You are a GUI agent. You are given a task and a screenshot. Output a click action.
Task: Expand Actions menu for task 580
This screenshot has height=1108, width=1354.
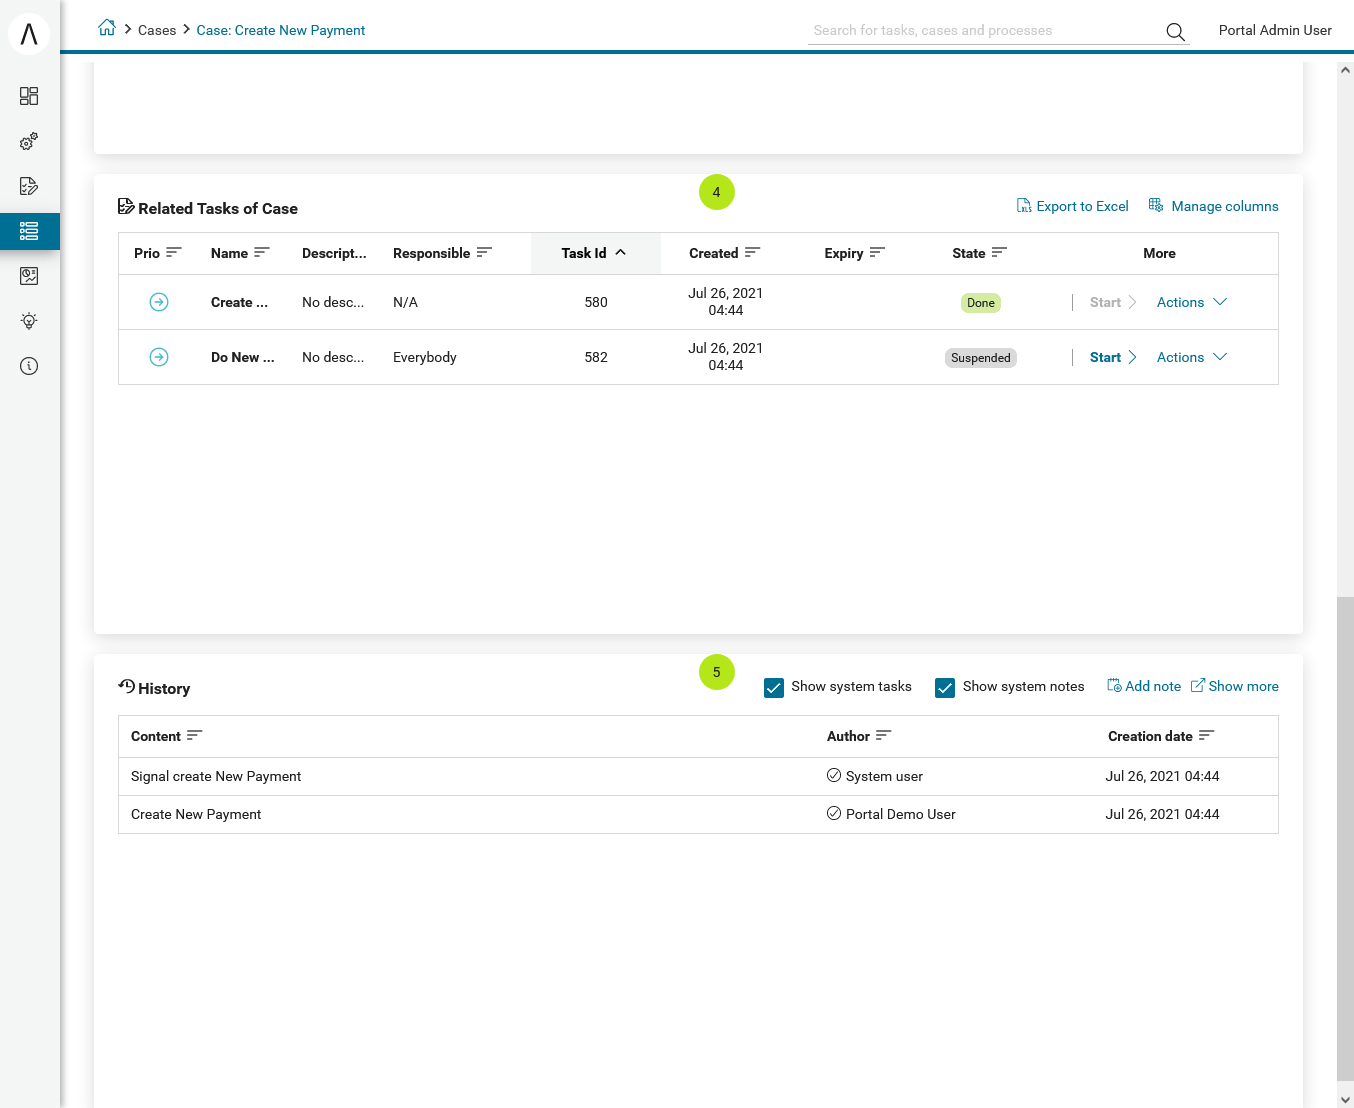pyautogui.click(x=1191, y=302)
